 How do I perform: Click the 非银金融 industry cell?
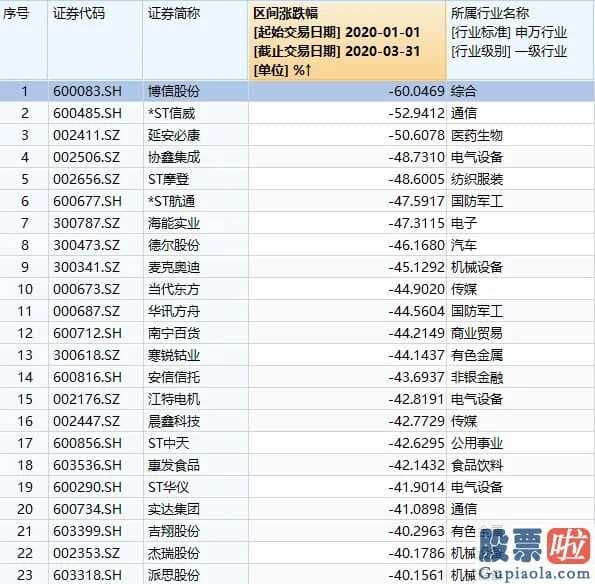pos(477,378)
